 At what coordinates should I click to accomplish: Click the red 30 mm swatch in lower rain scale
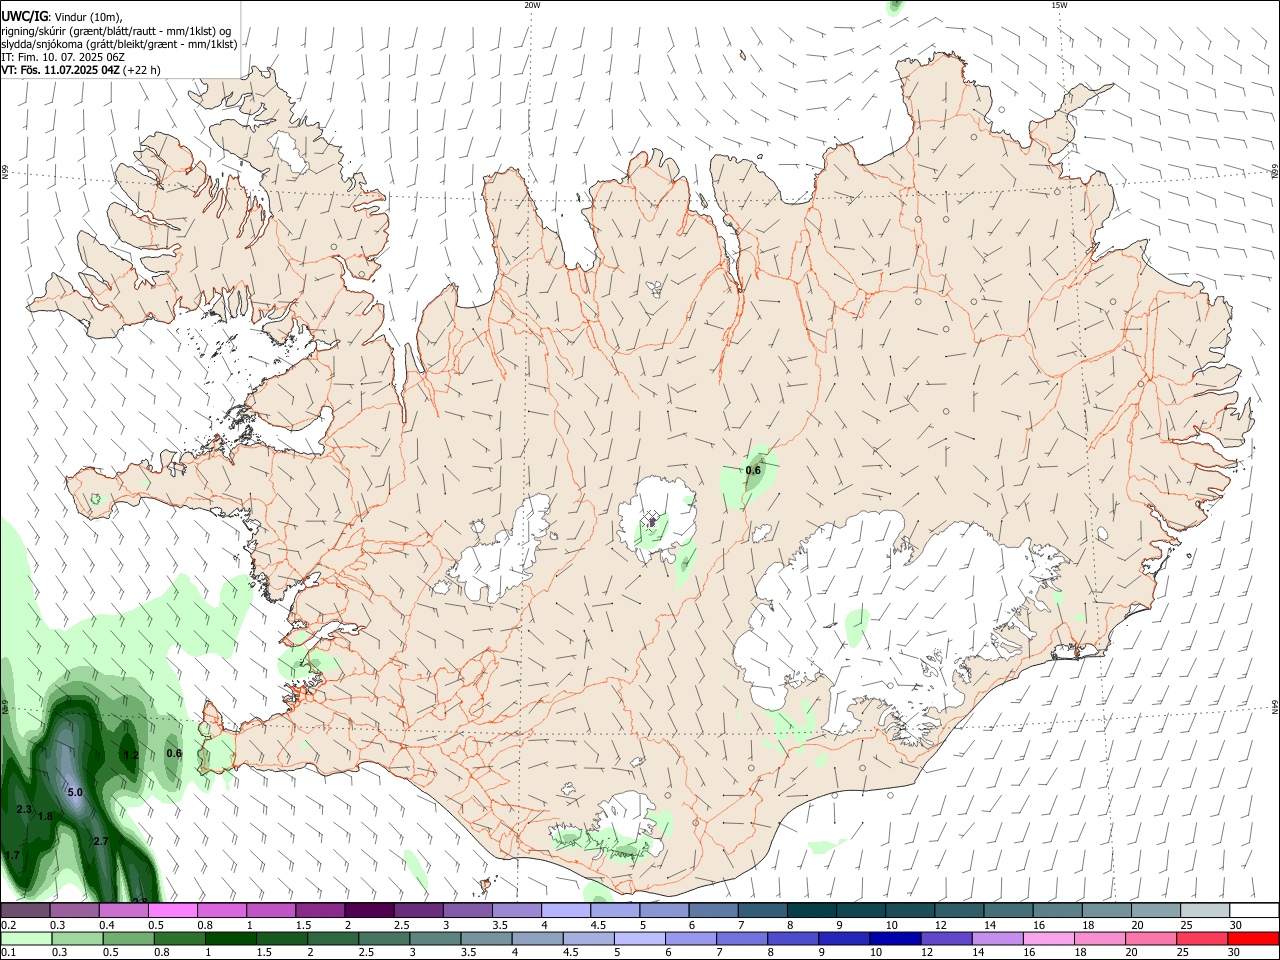1253,939
